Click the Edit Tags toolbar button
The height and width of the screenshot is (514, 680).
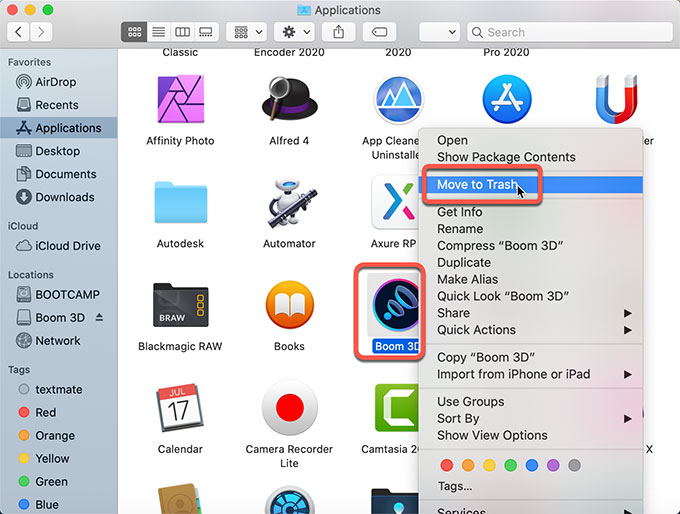pyautogui.click(x=379, y=32)
